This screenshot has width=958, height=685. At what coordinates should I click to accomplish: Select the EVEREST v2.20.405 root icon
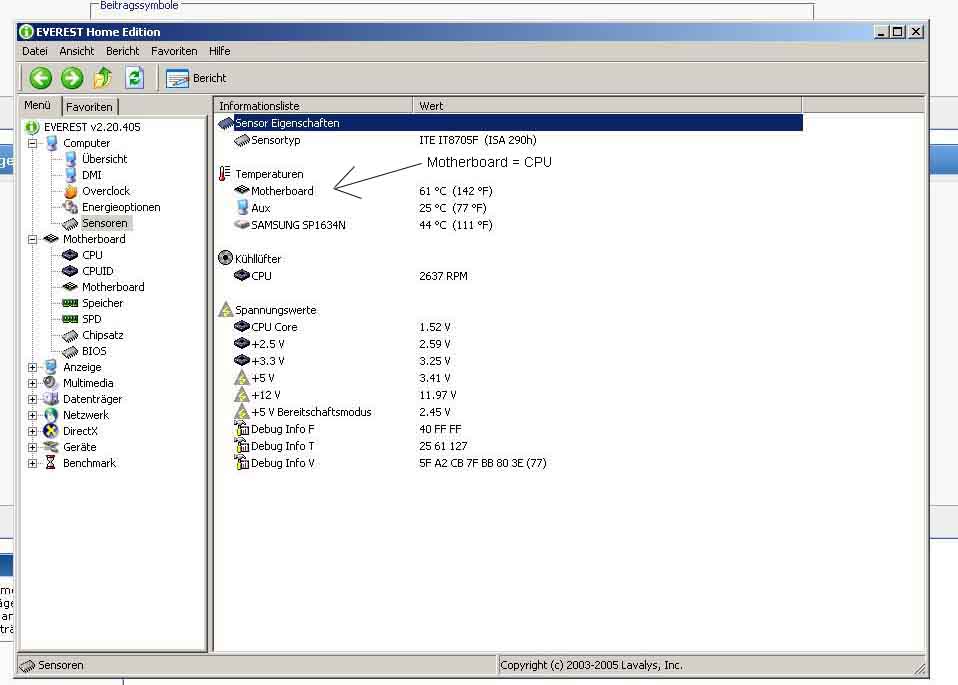[32, 127]
